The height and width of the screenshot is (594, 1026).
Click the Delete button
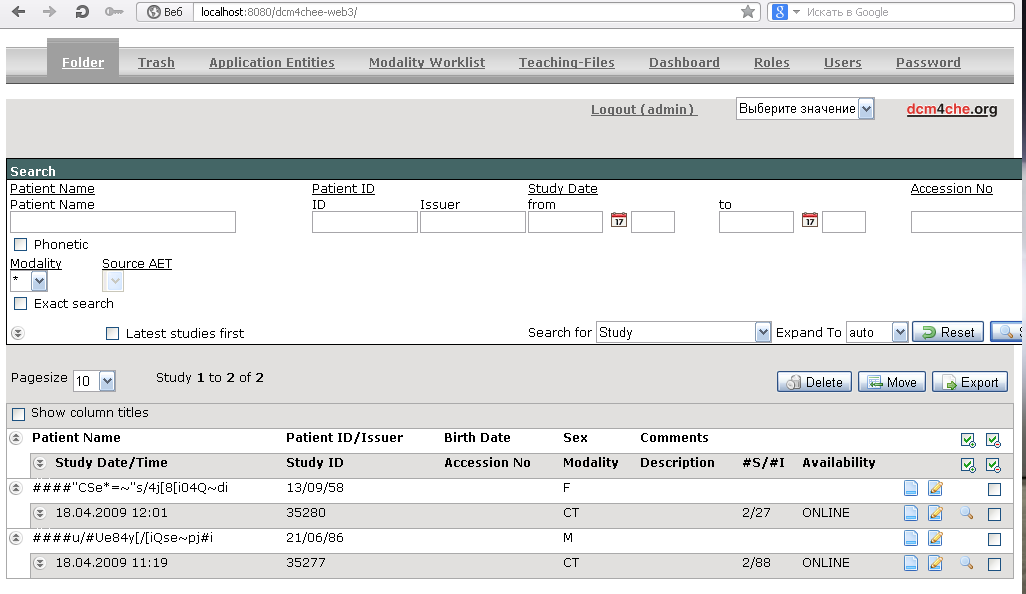(814, 382)
